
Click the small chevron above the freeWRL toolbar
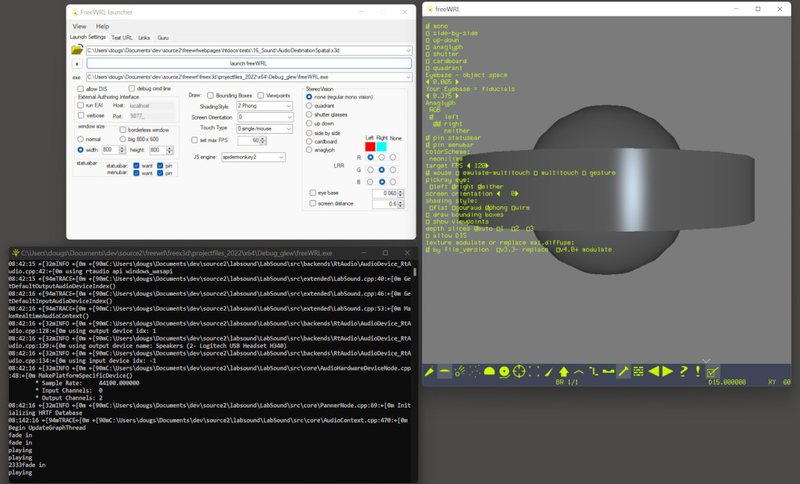coord(706,361)
